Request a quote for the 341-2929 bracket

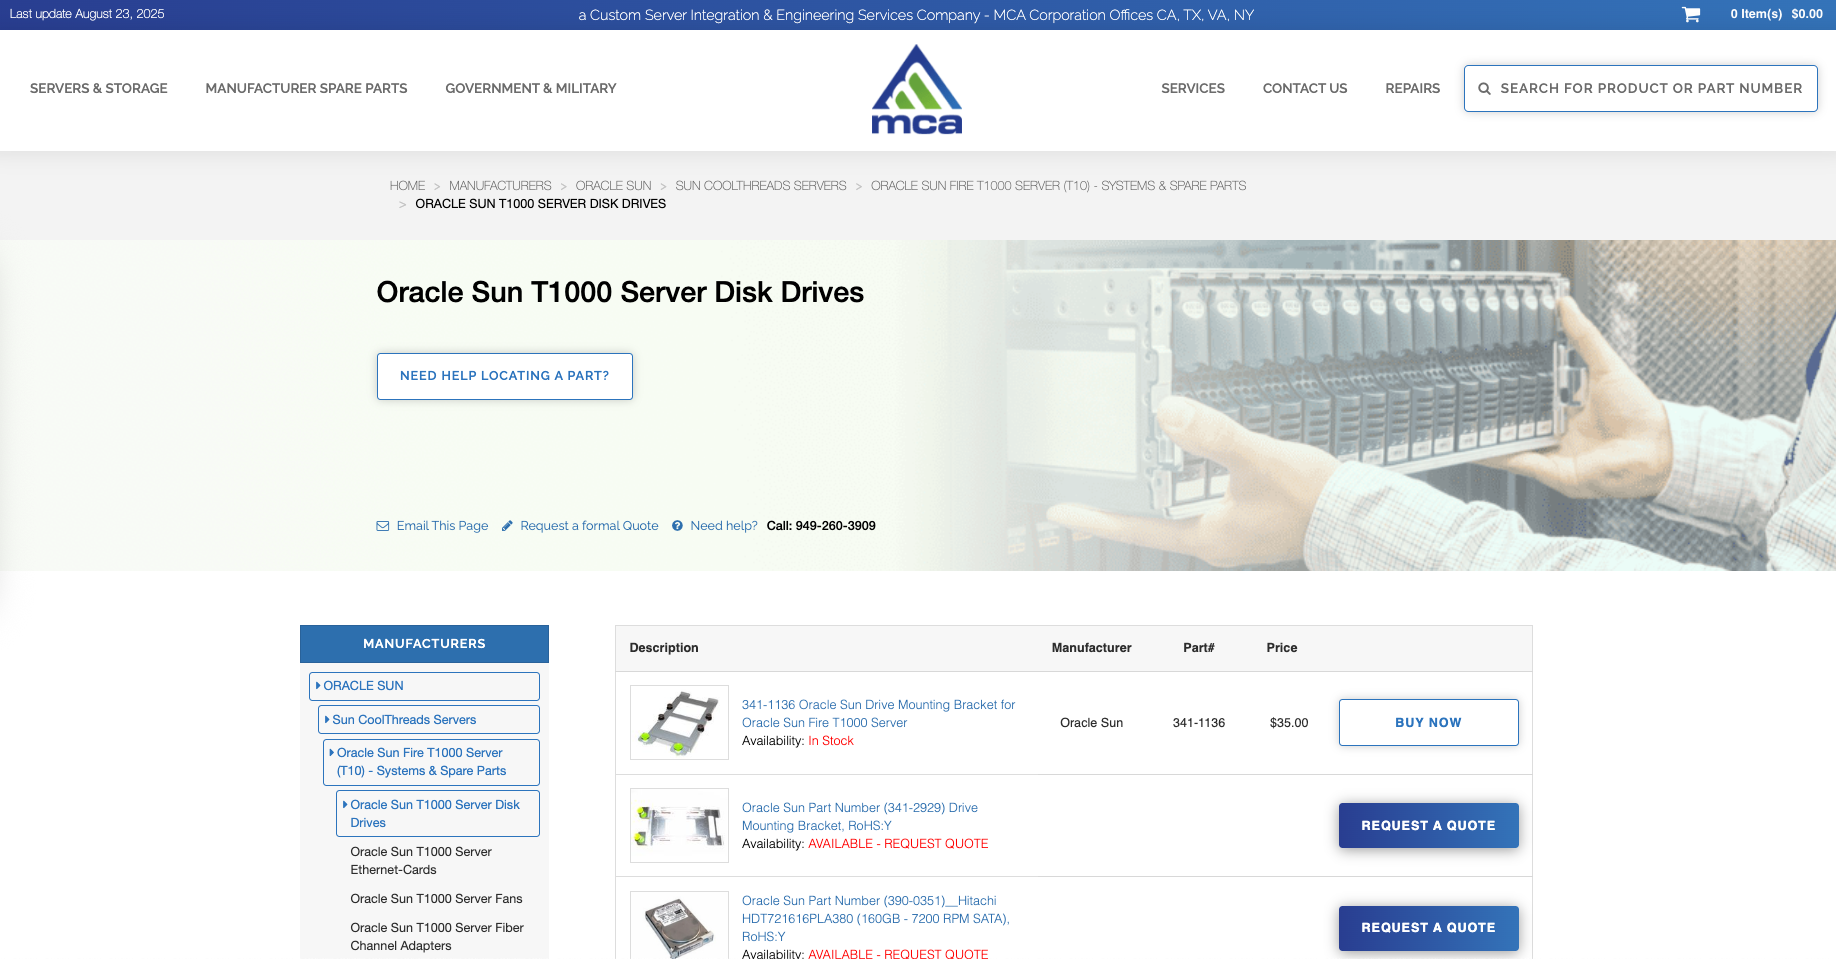(x=1428, y=825)
